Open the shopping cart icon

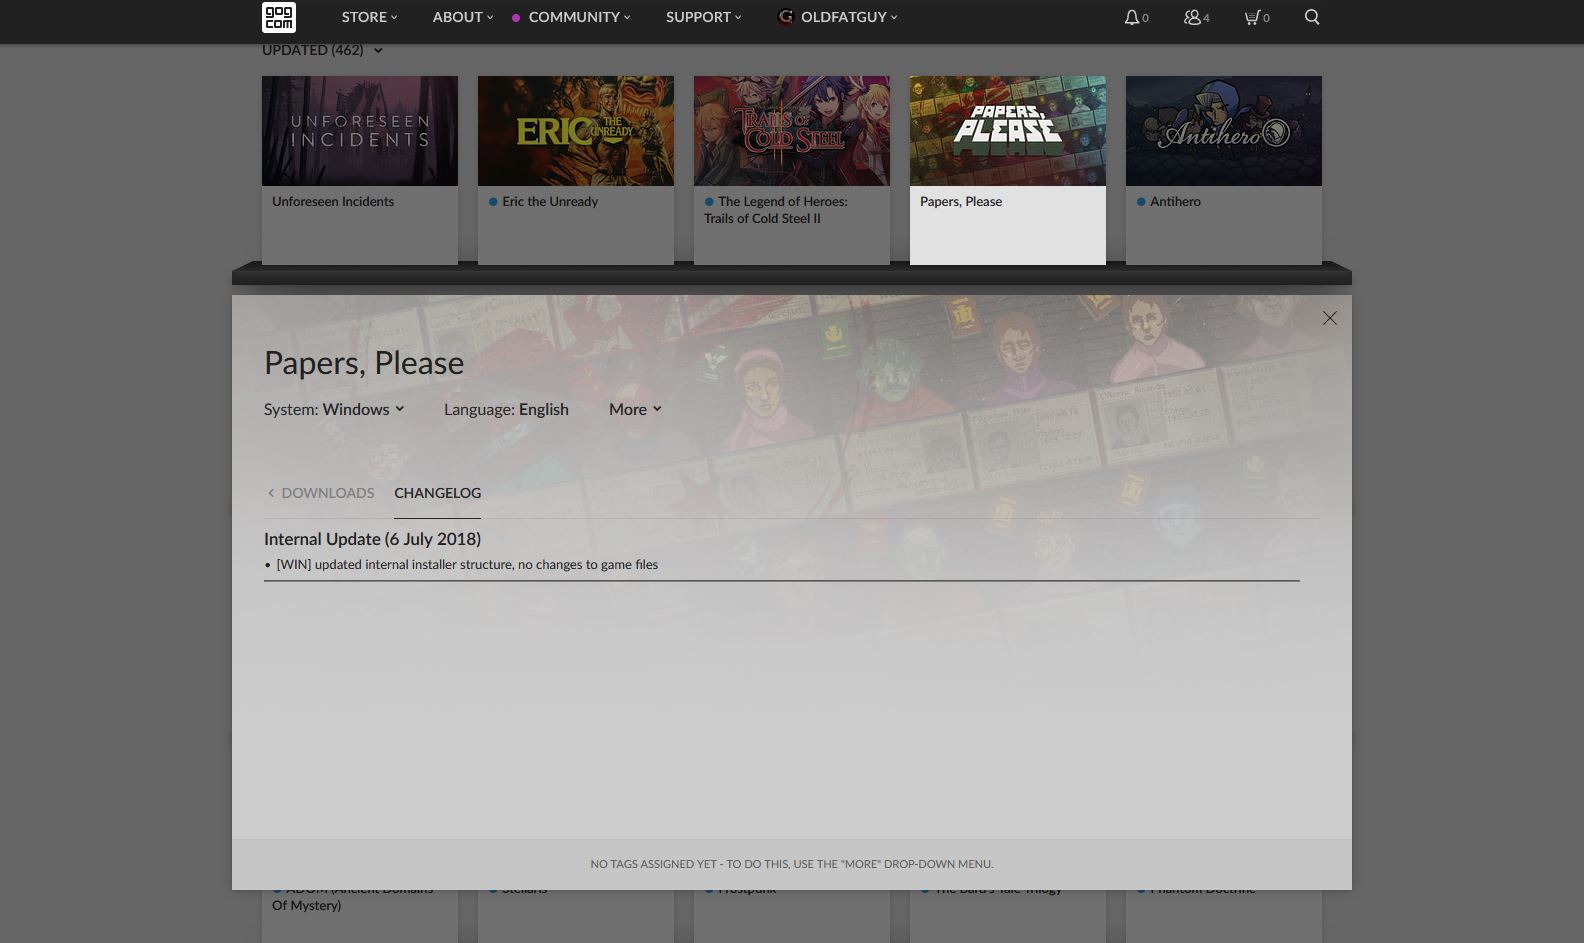click(x=1251, y=17)
